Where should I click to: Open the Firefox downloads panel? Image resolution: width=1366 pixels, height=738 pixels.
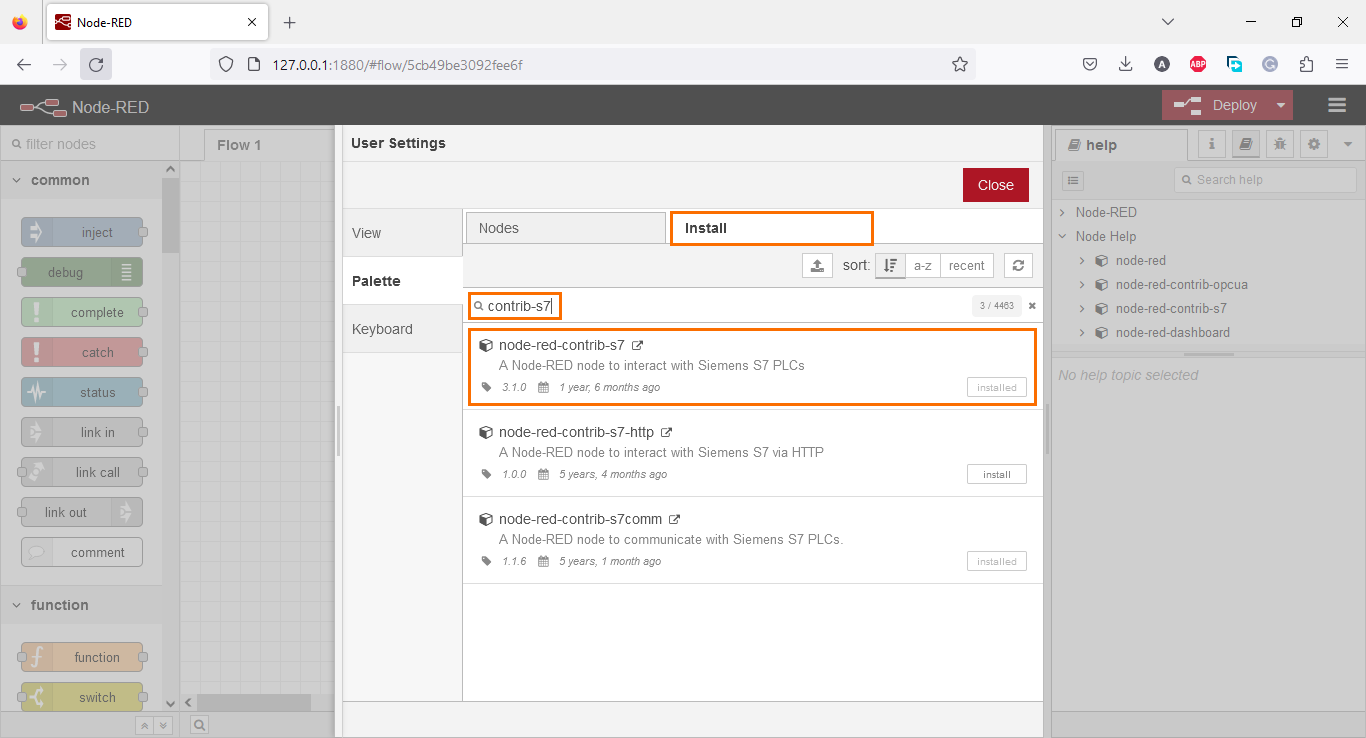[x=1125, y=64]
